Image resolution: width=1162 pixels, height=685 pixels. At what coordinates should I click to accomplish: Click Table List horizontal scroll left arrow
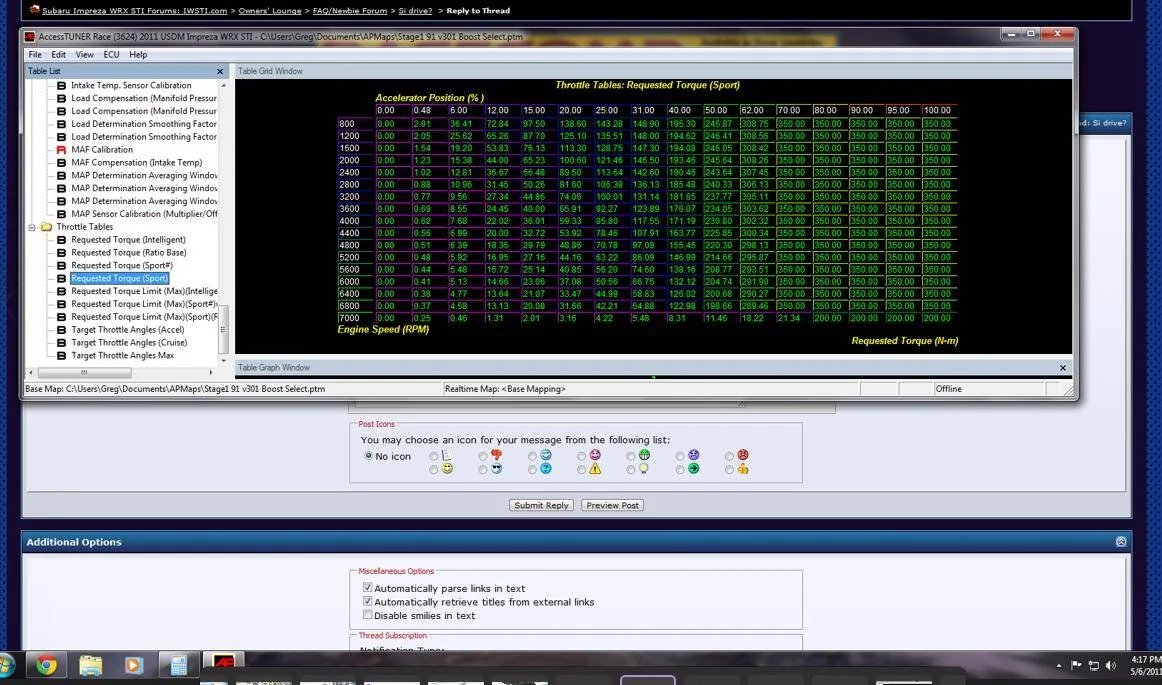(x=30, y=373)
